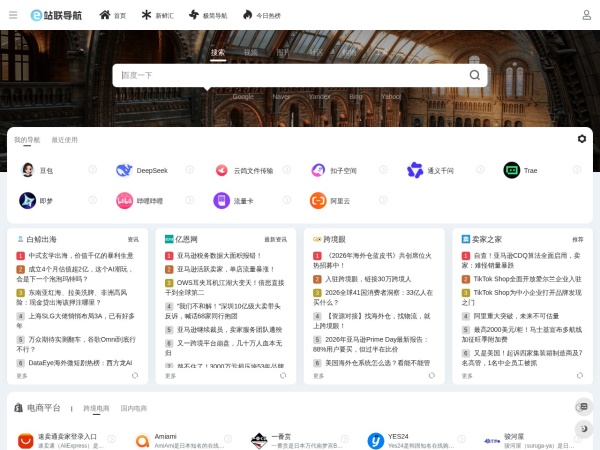Screen dimensions: 600x450
Task: Open the Amiami site icon
Action: [142, 441]
